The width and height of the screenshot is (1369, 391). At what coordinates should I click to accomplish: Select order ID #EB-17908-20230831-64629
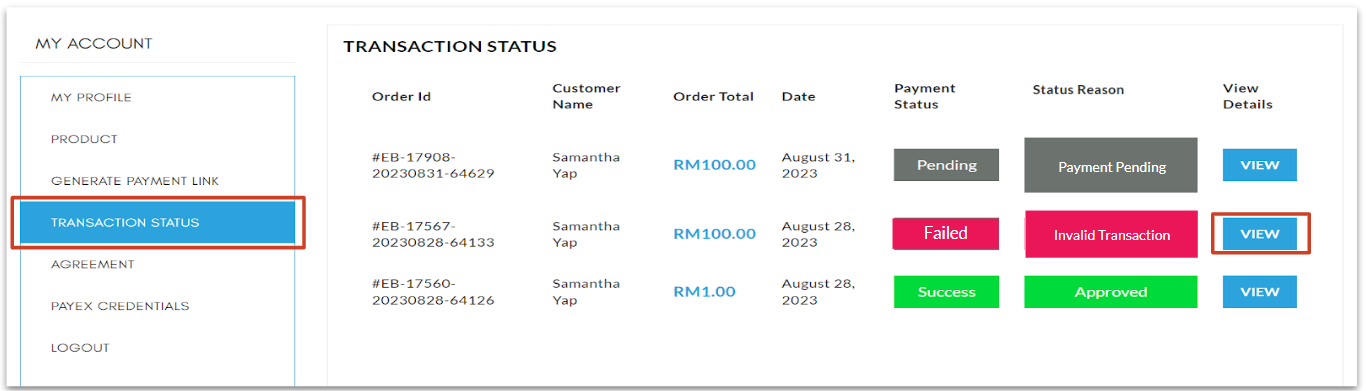coord(433,165)
